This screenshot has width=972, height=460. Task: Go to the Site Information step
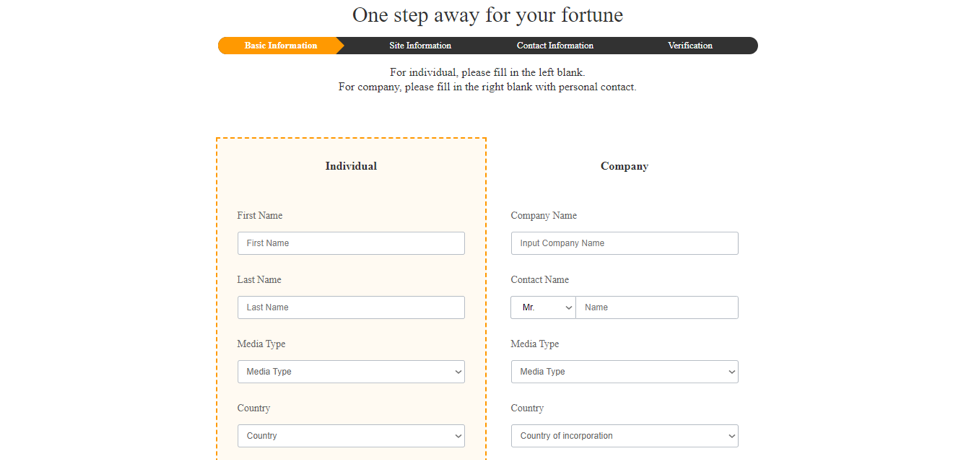point(420,46)
